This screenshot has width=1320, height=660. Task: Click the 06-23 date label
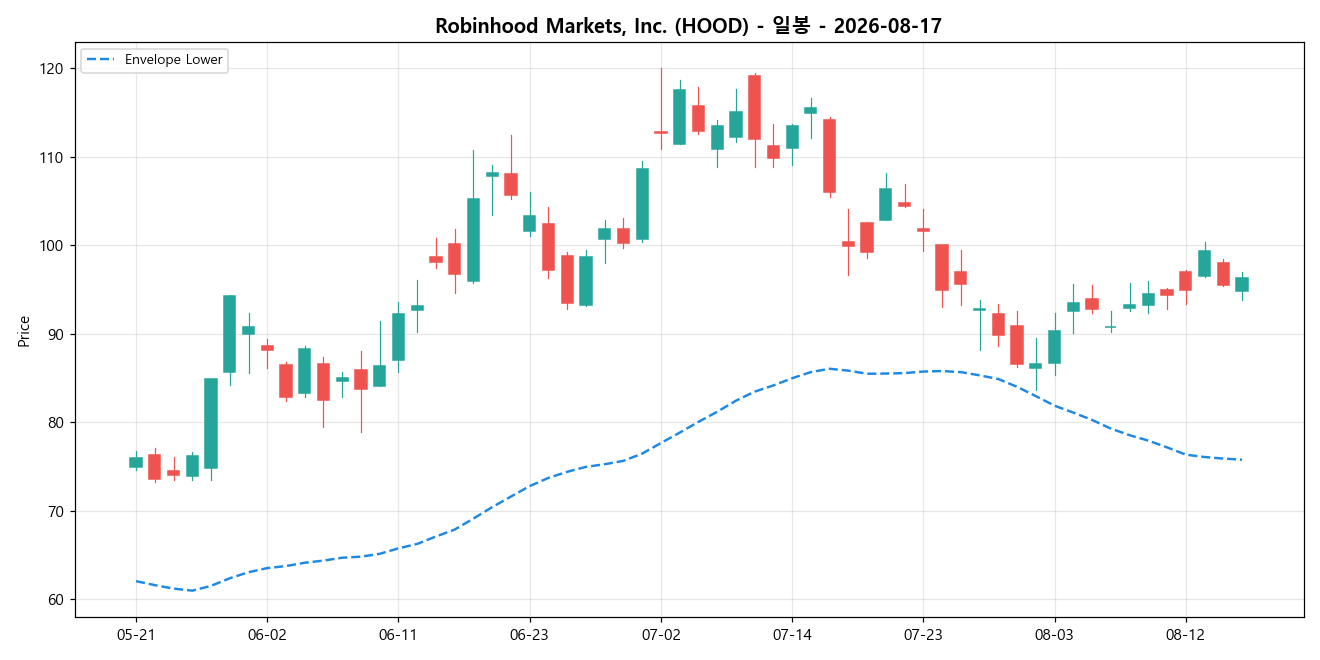(530, 635)
